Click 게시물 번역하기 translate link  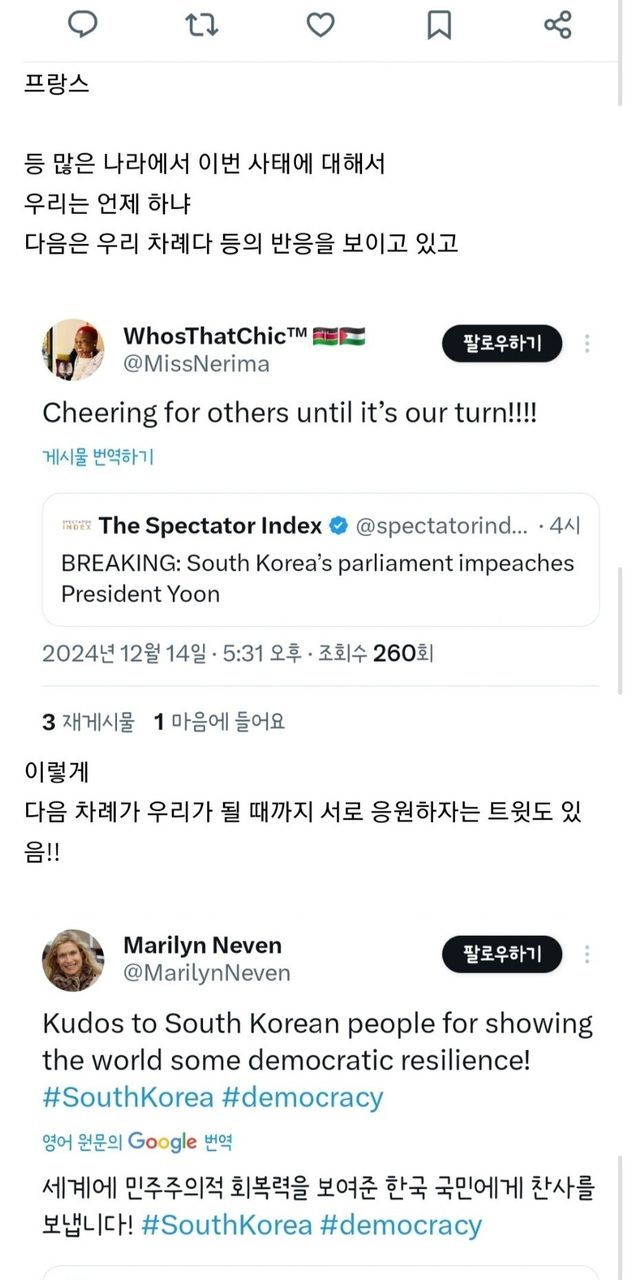(98, 457)
